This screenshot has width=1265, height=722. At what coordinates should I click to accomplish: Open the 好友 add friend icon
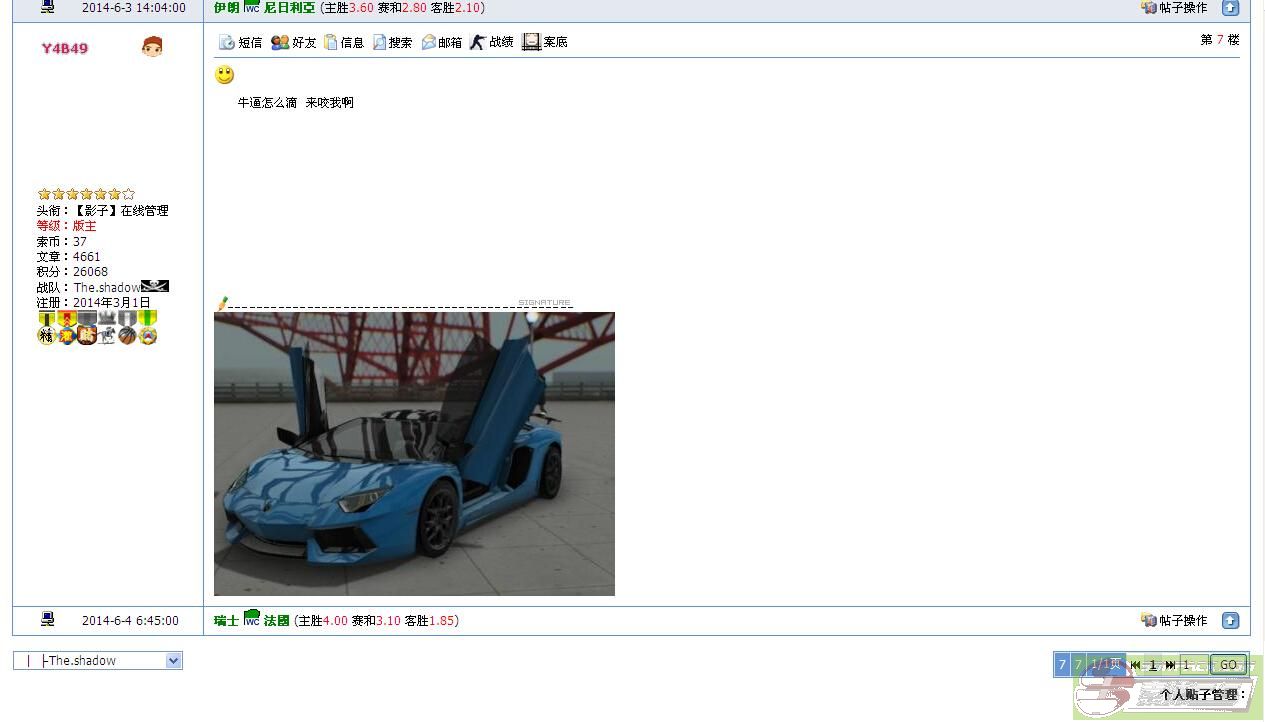tap(293, 42)
